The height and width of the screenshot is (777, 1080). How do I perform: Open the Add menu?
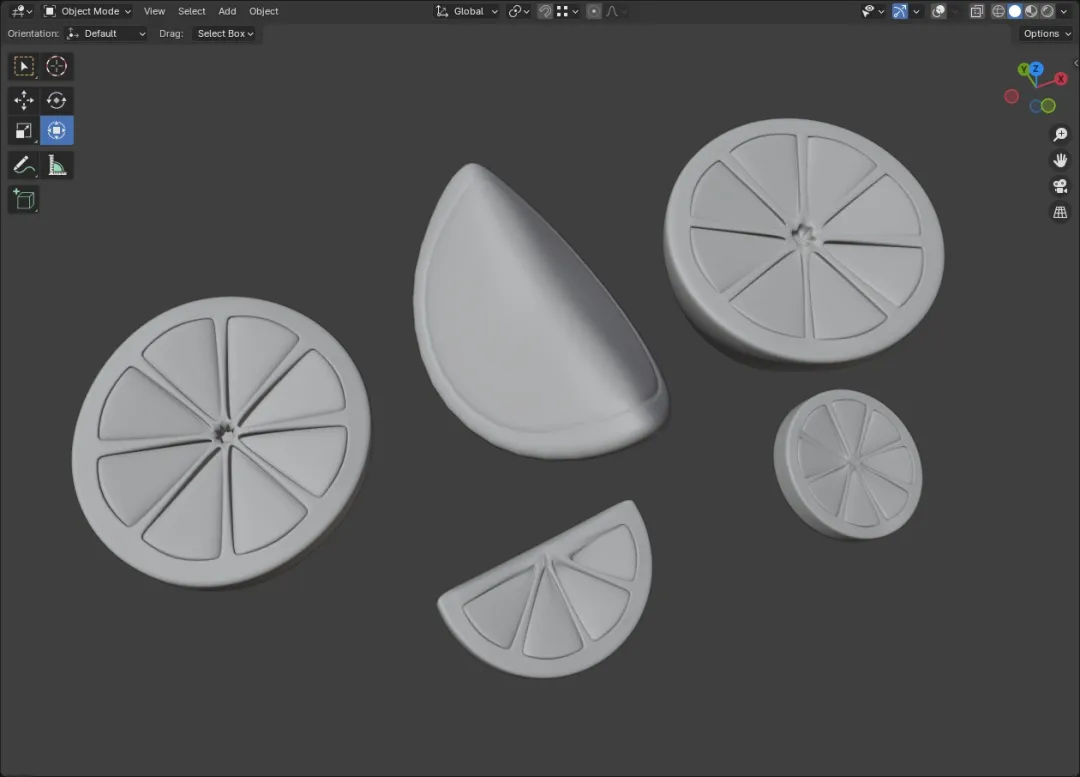pos(227,11)
